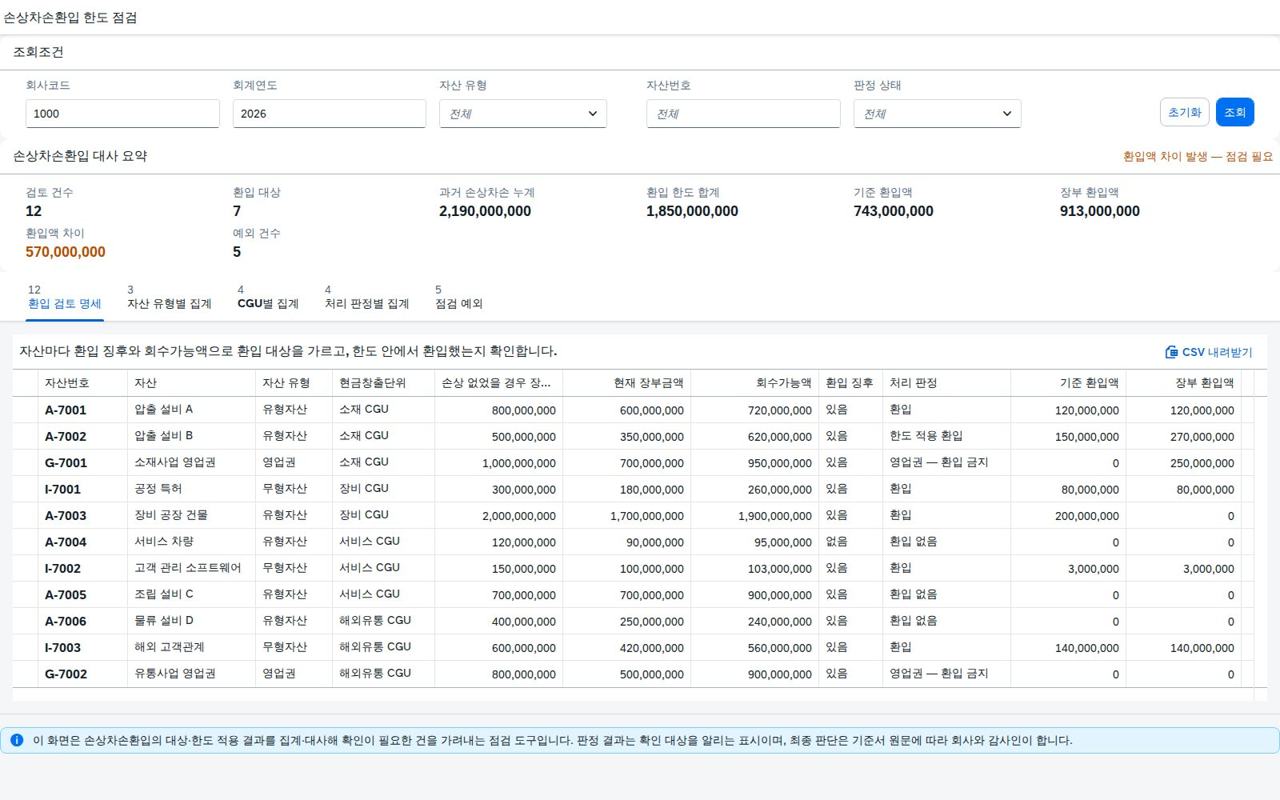Click the 회사코드 input field

122,114
